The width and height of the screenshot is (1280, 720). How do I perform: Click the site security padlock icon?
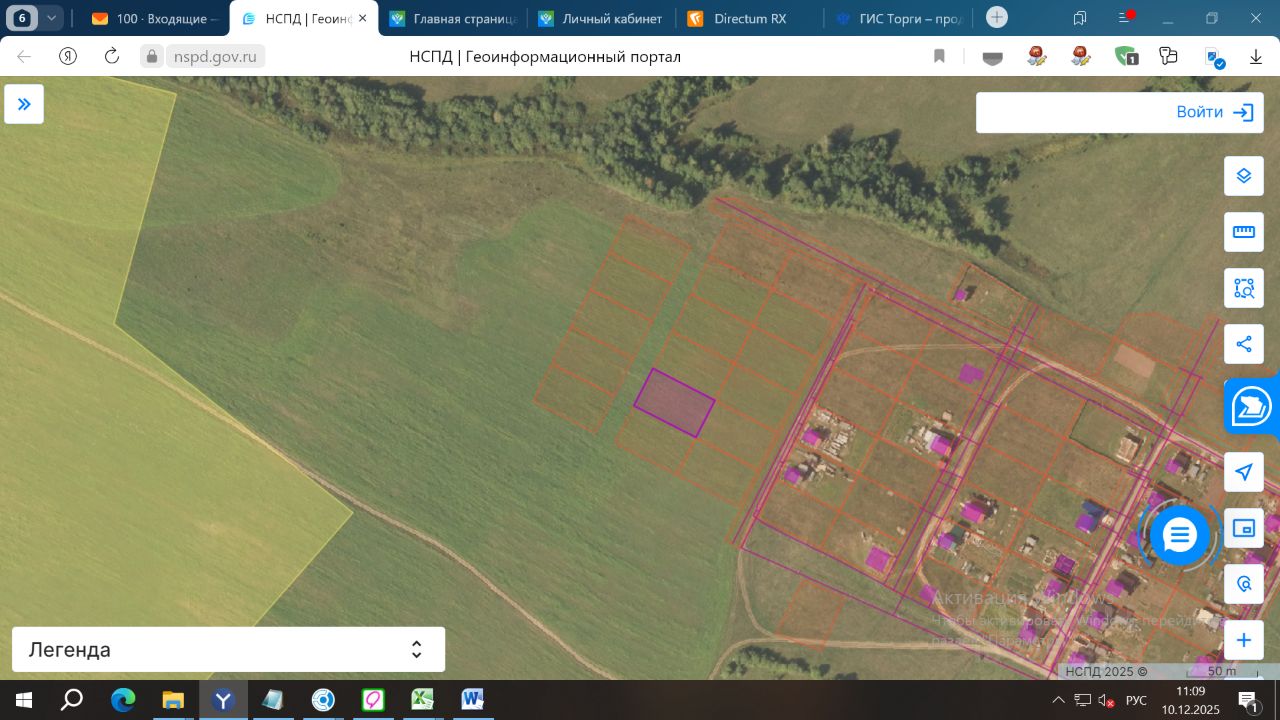coord(151,57)
